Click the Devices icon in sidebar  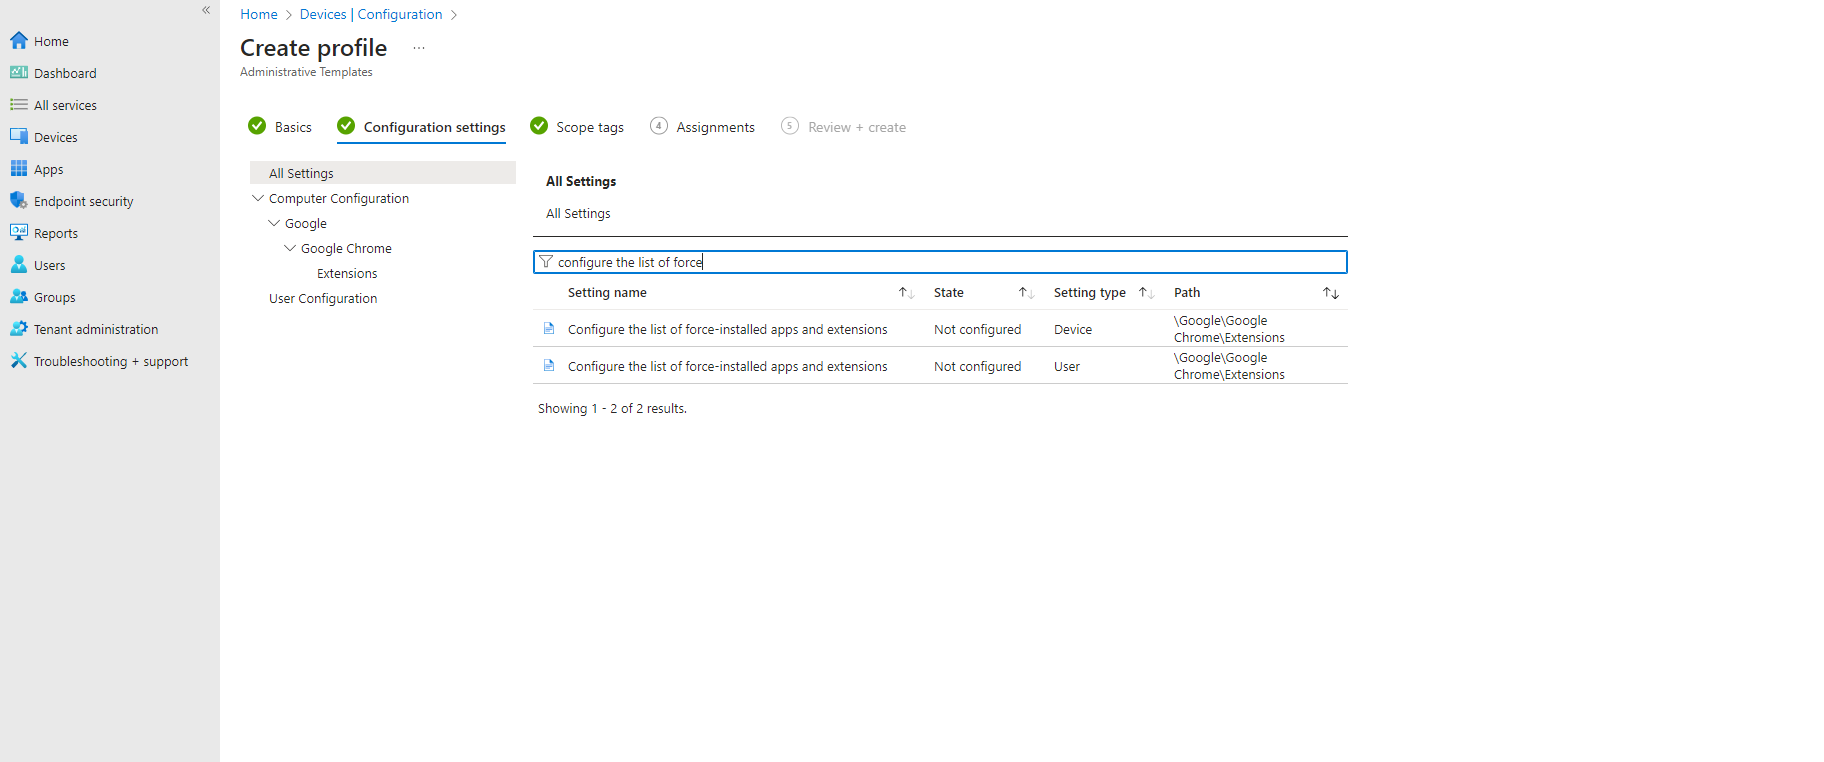(19, 137)
